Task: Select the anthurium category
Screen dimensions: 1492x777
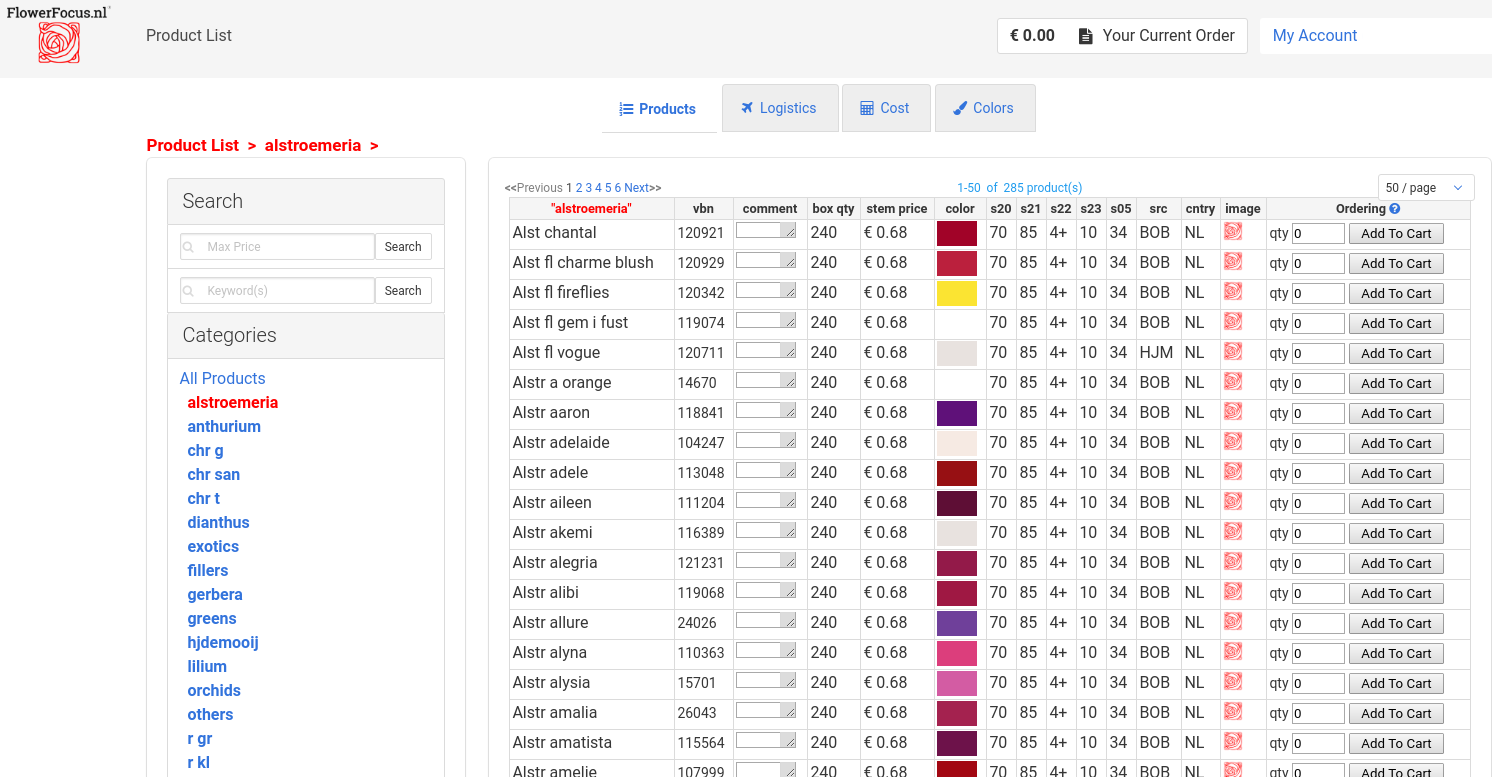Action: [224, 426]
